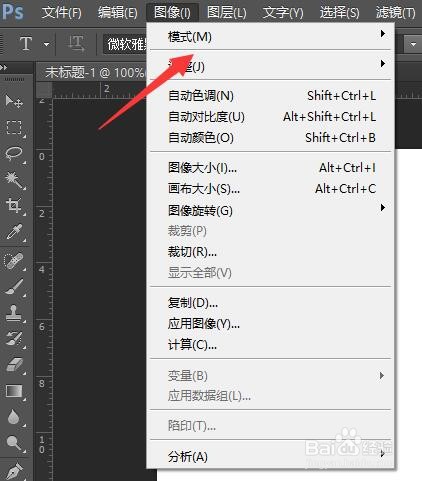Choose 分析(A) menu entry
Screen dimensions: 422x481
(x=270, y=456)
